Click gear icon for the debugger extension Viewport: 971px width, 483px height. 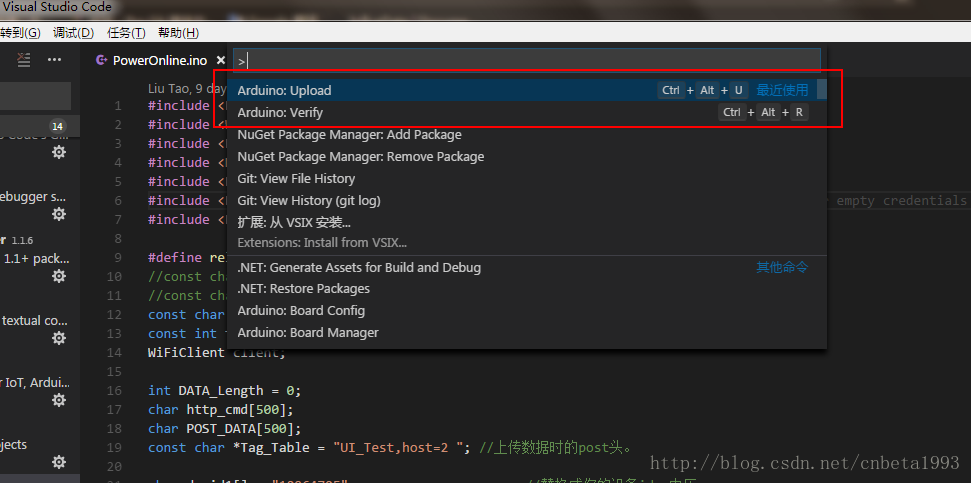(59, 214)
